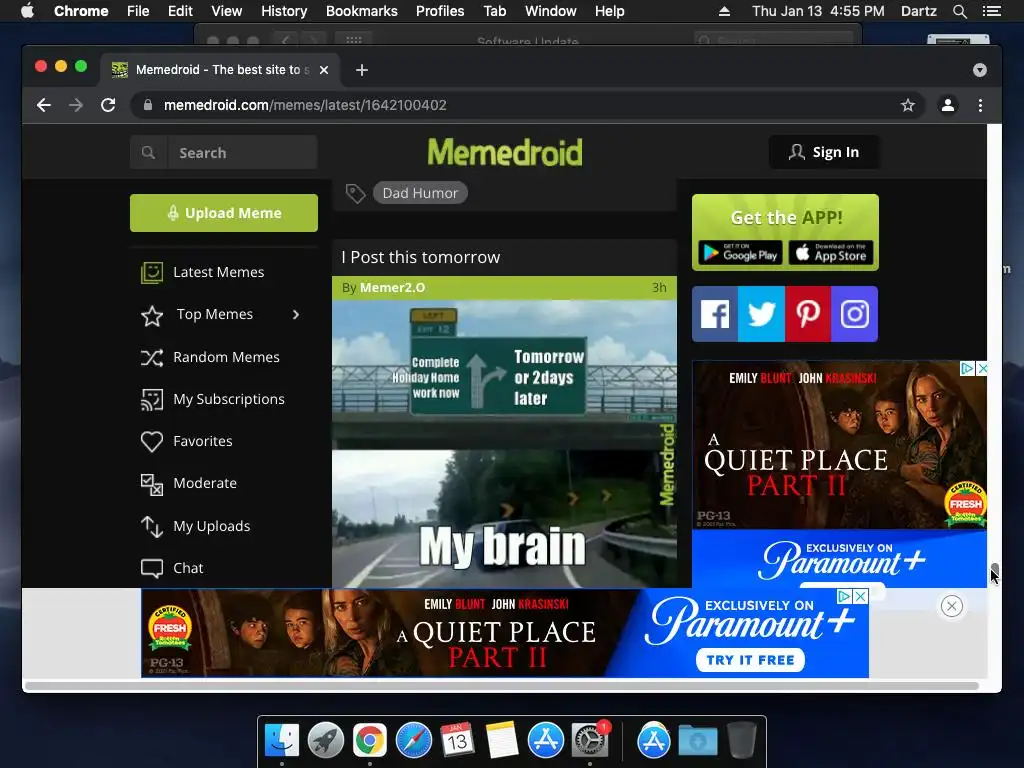Click the Upload Meme button

pos(224,213)
